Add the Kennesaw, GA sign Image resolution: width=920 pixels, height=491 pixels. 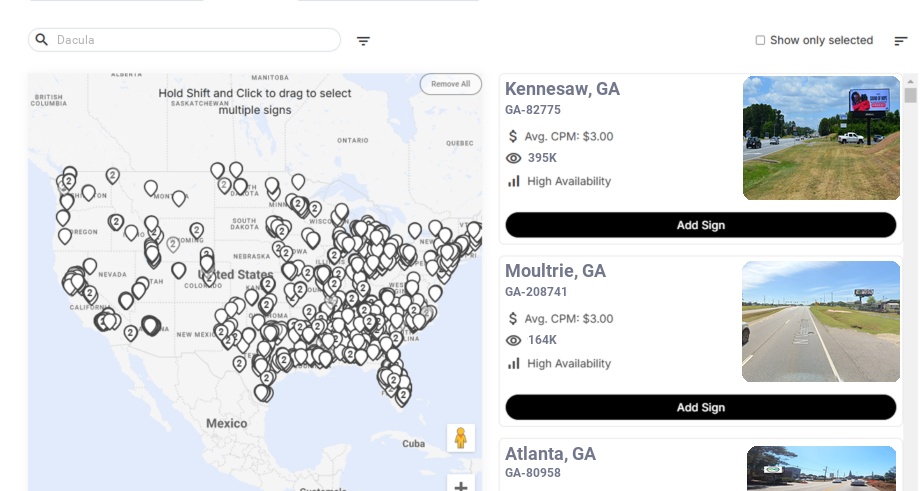700,225
